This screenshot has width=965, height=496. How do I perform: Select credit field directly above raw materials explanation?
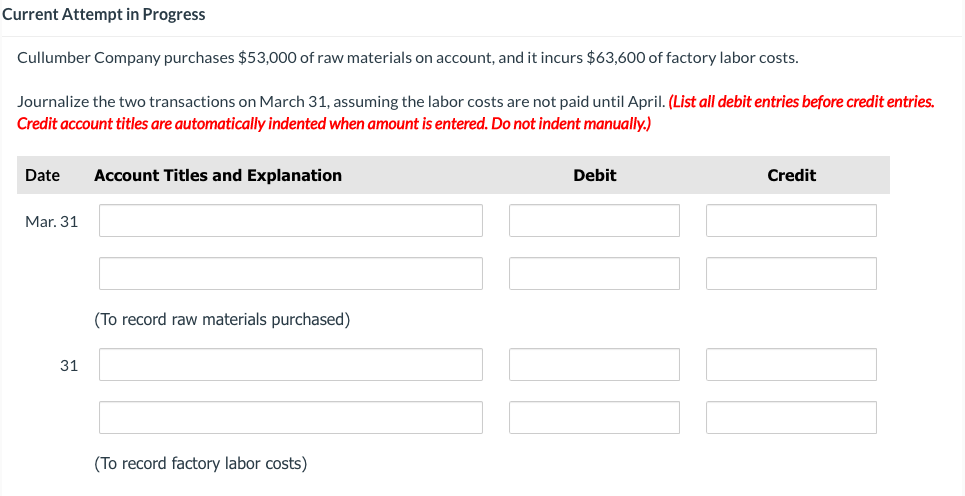click(791, 274)
